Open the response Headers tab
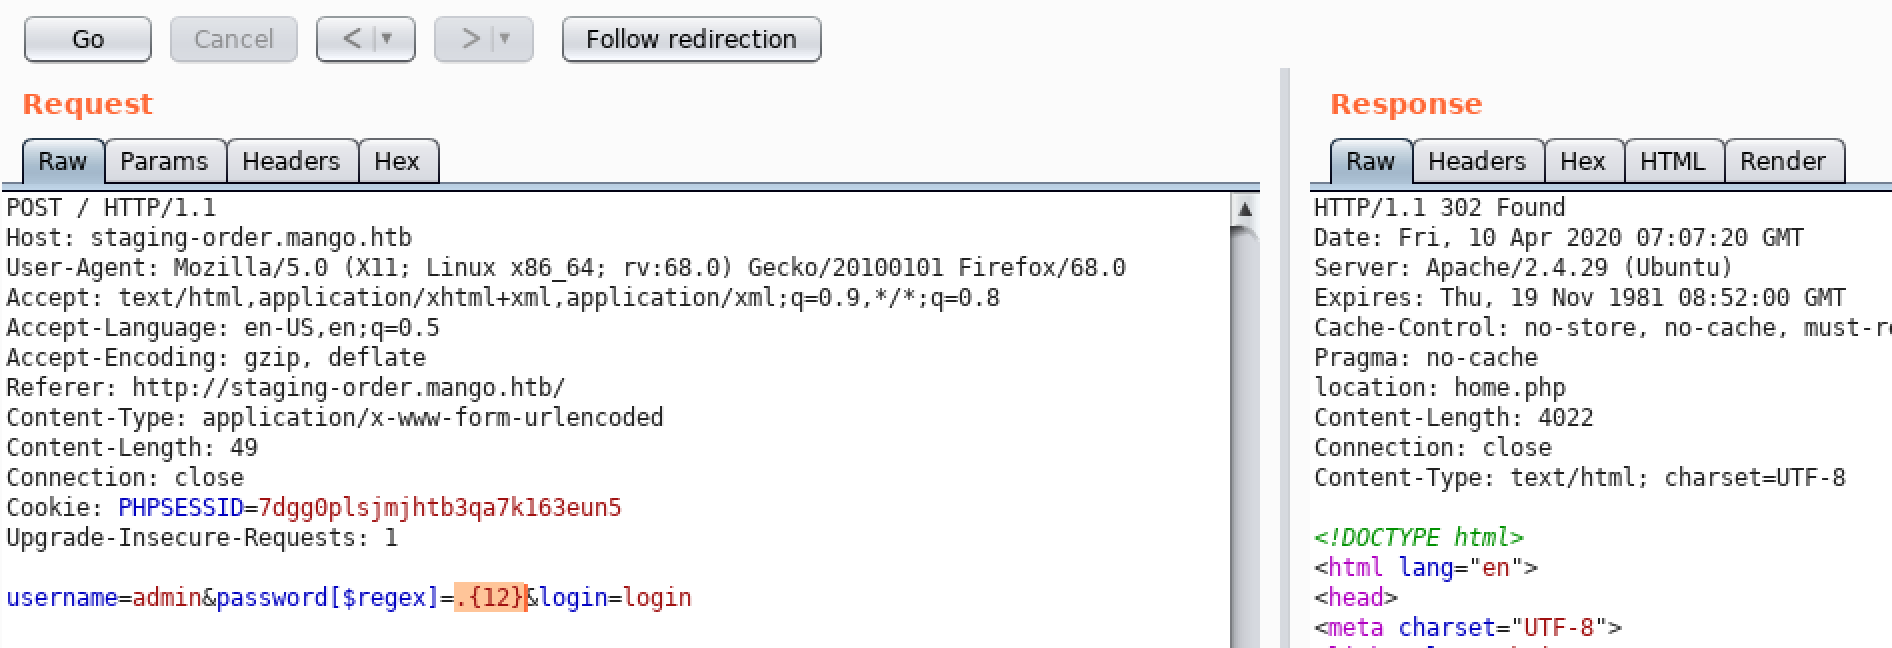1892x648 pixels. tap(1477, 161)
